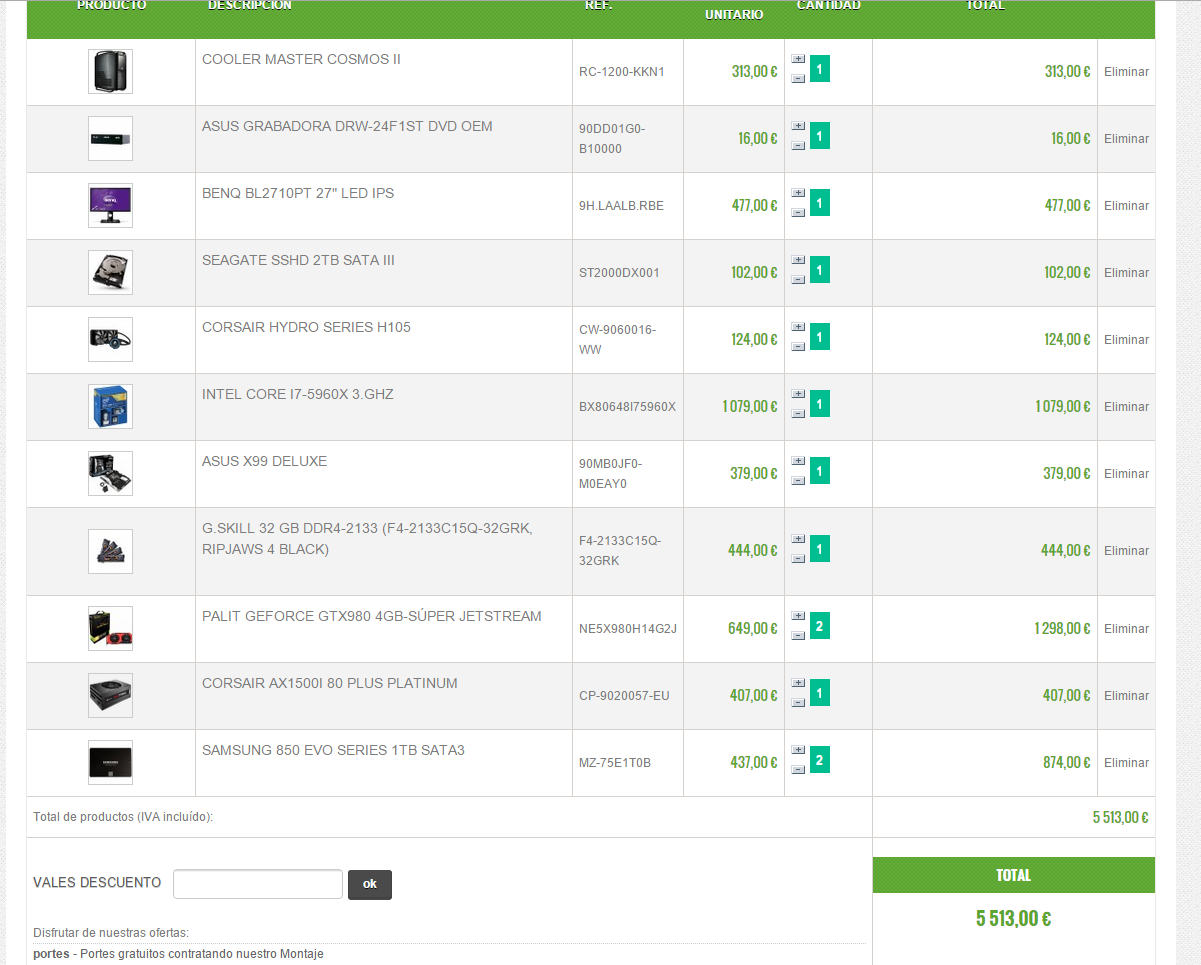Open Corsair Hydro H105 product thumbnail
This screenshot has height=965, width=1201.
[110, 340]
